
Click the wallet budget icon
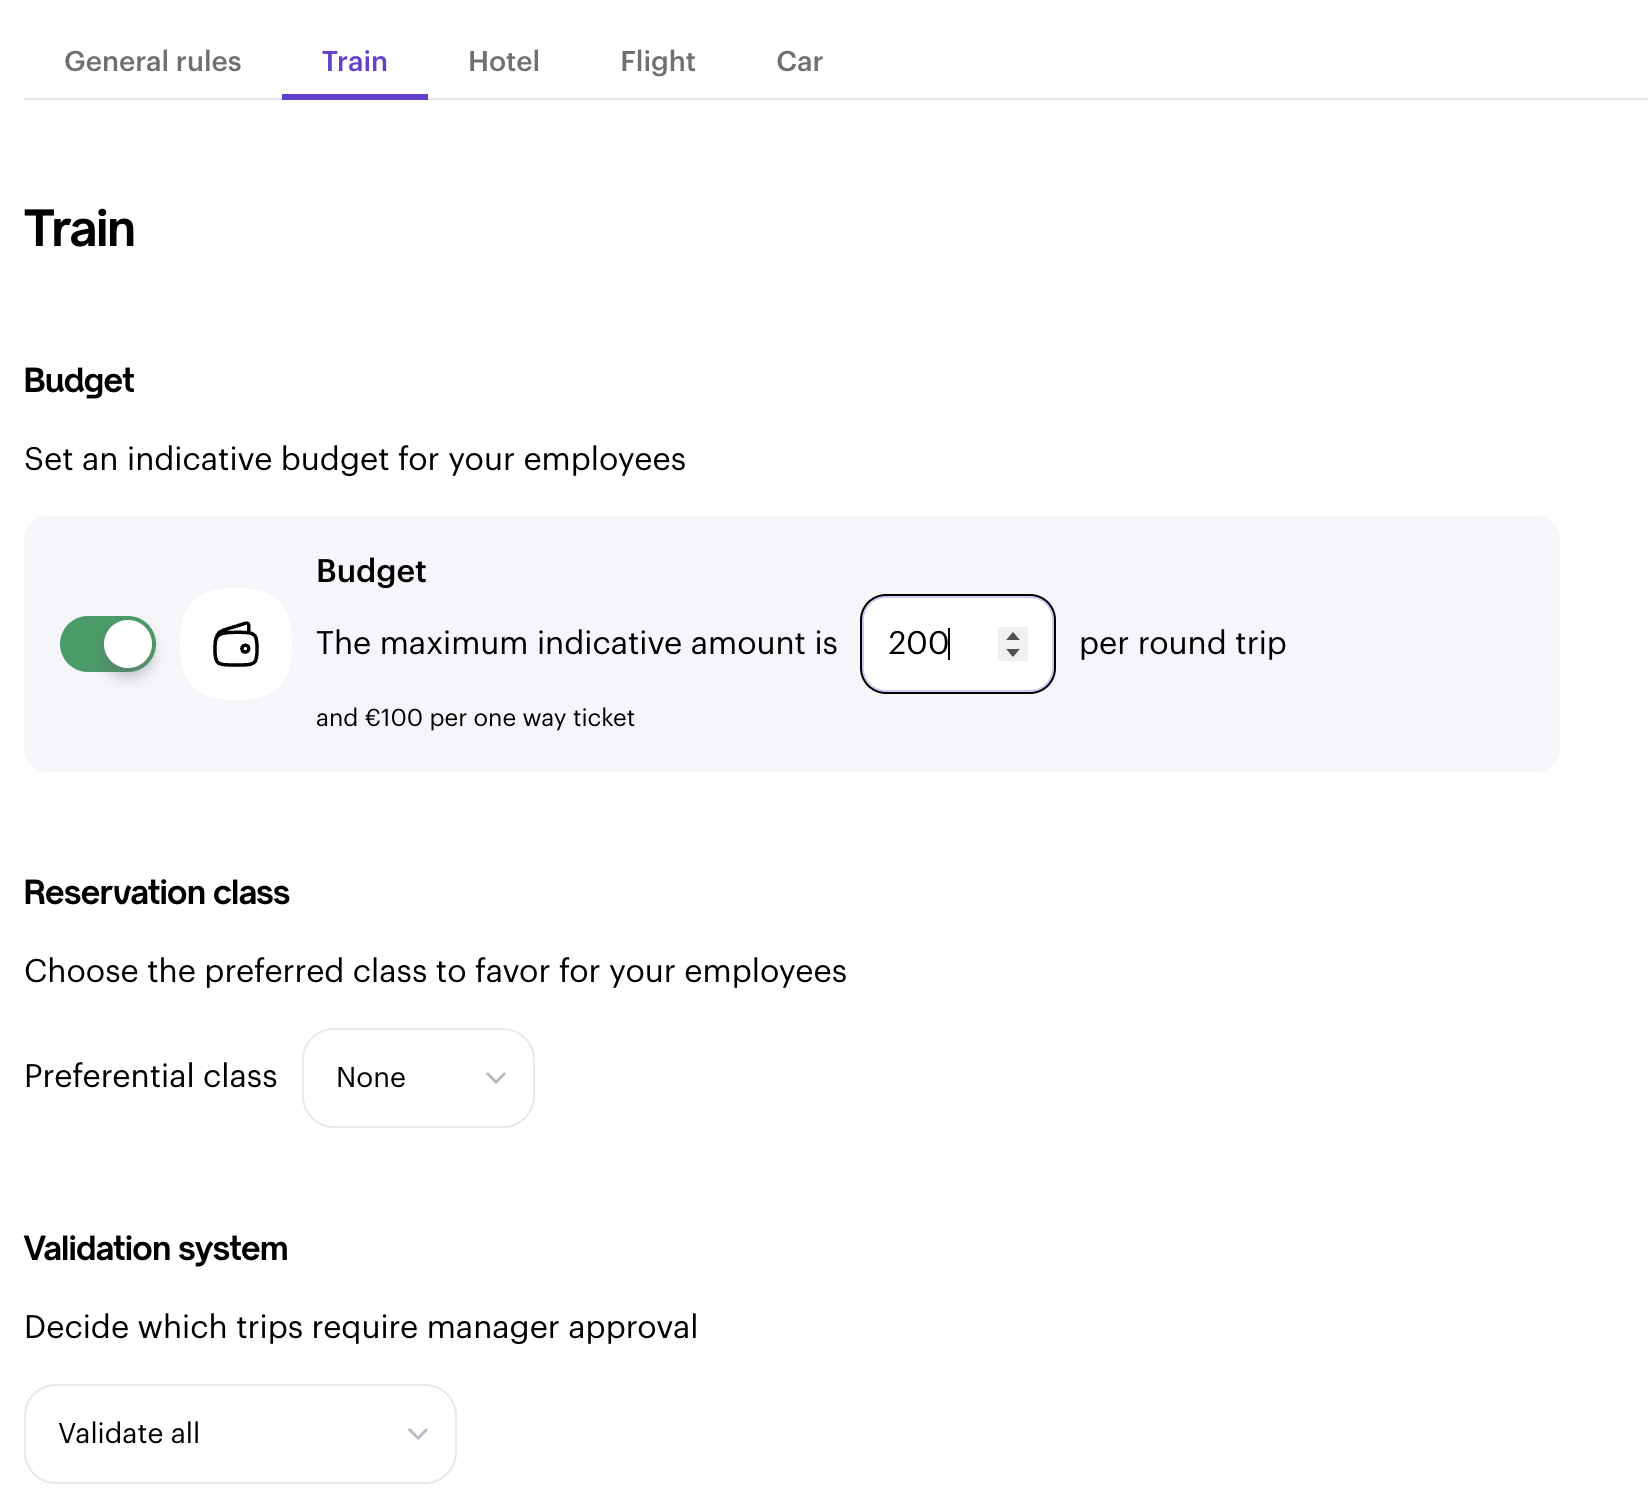click(236, 644)
